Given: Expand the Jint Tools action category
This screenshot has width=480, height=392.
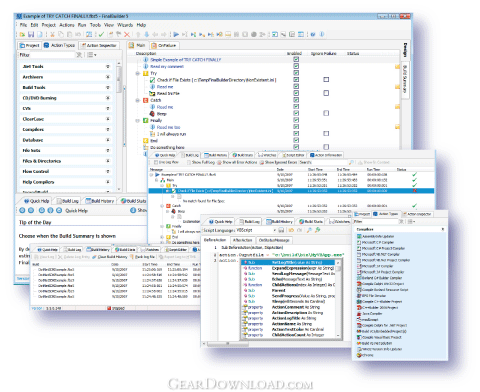Looking at the screenshot, I should click(108, 67).
